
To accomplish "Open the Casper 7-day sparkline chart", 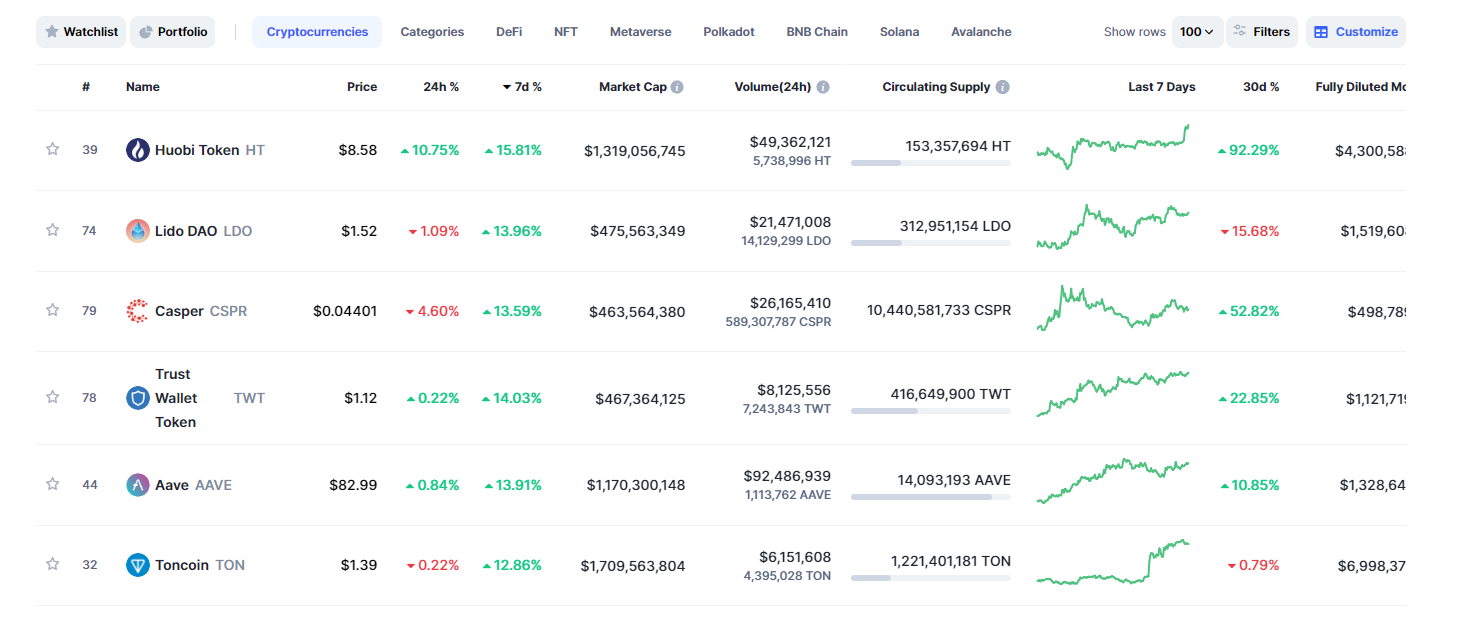I will [1113, 309].
